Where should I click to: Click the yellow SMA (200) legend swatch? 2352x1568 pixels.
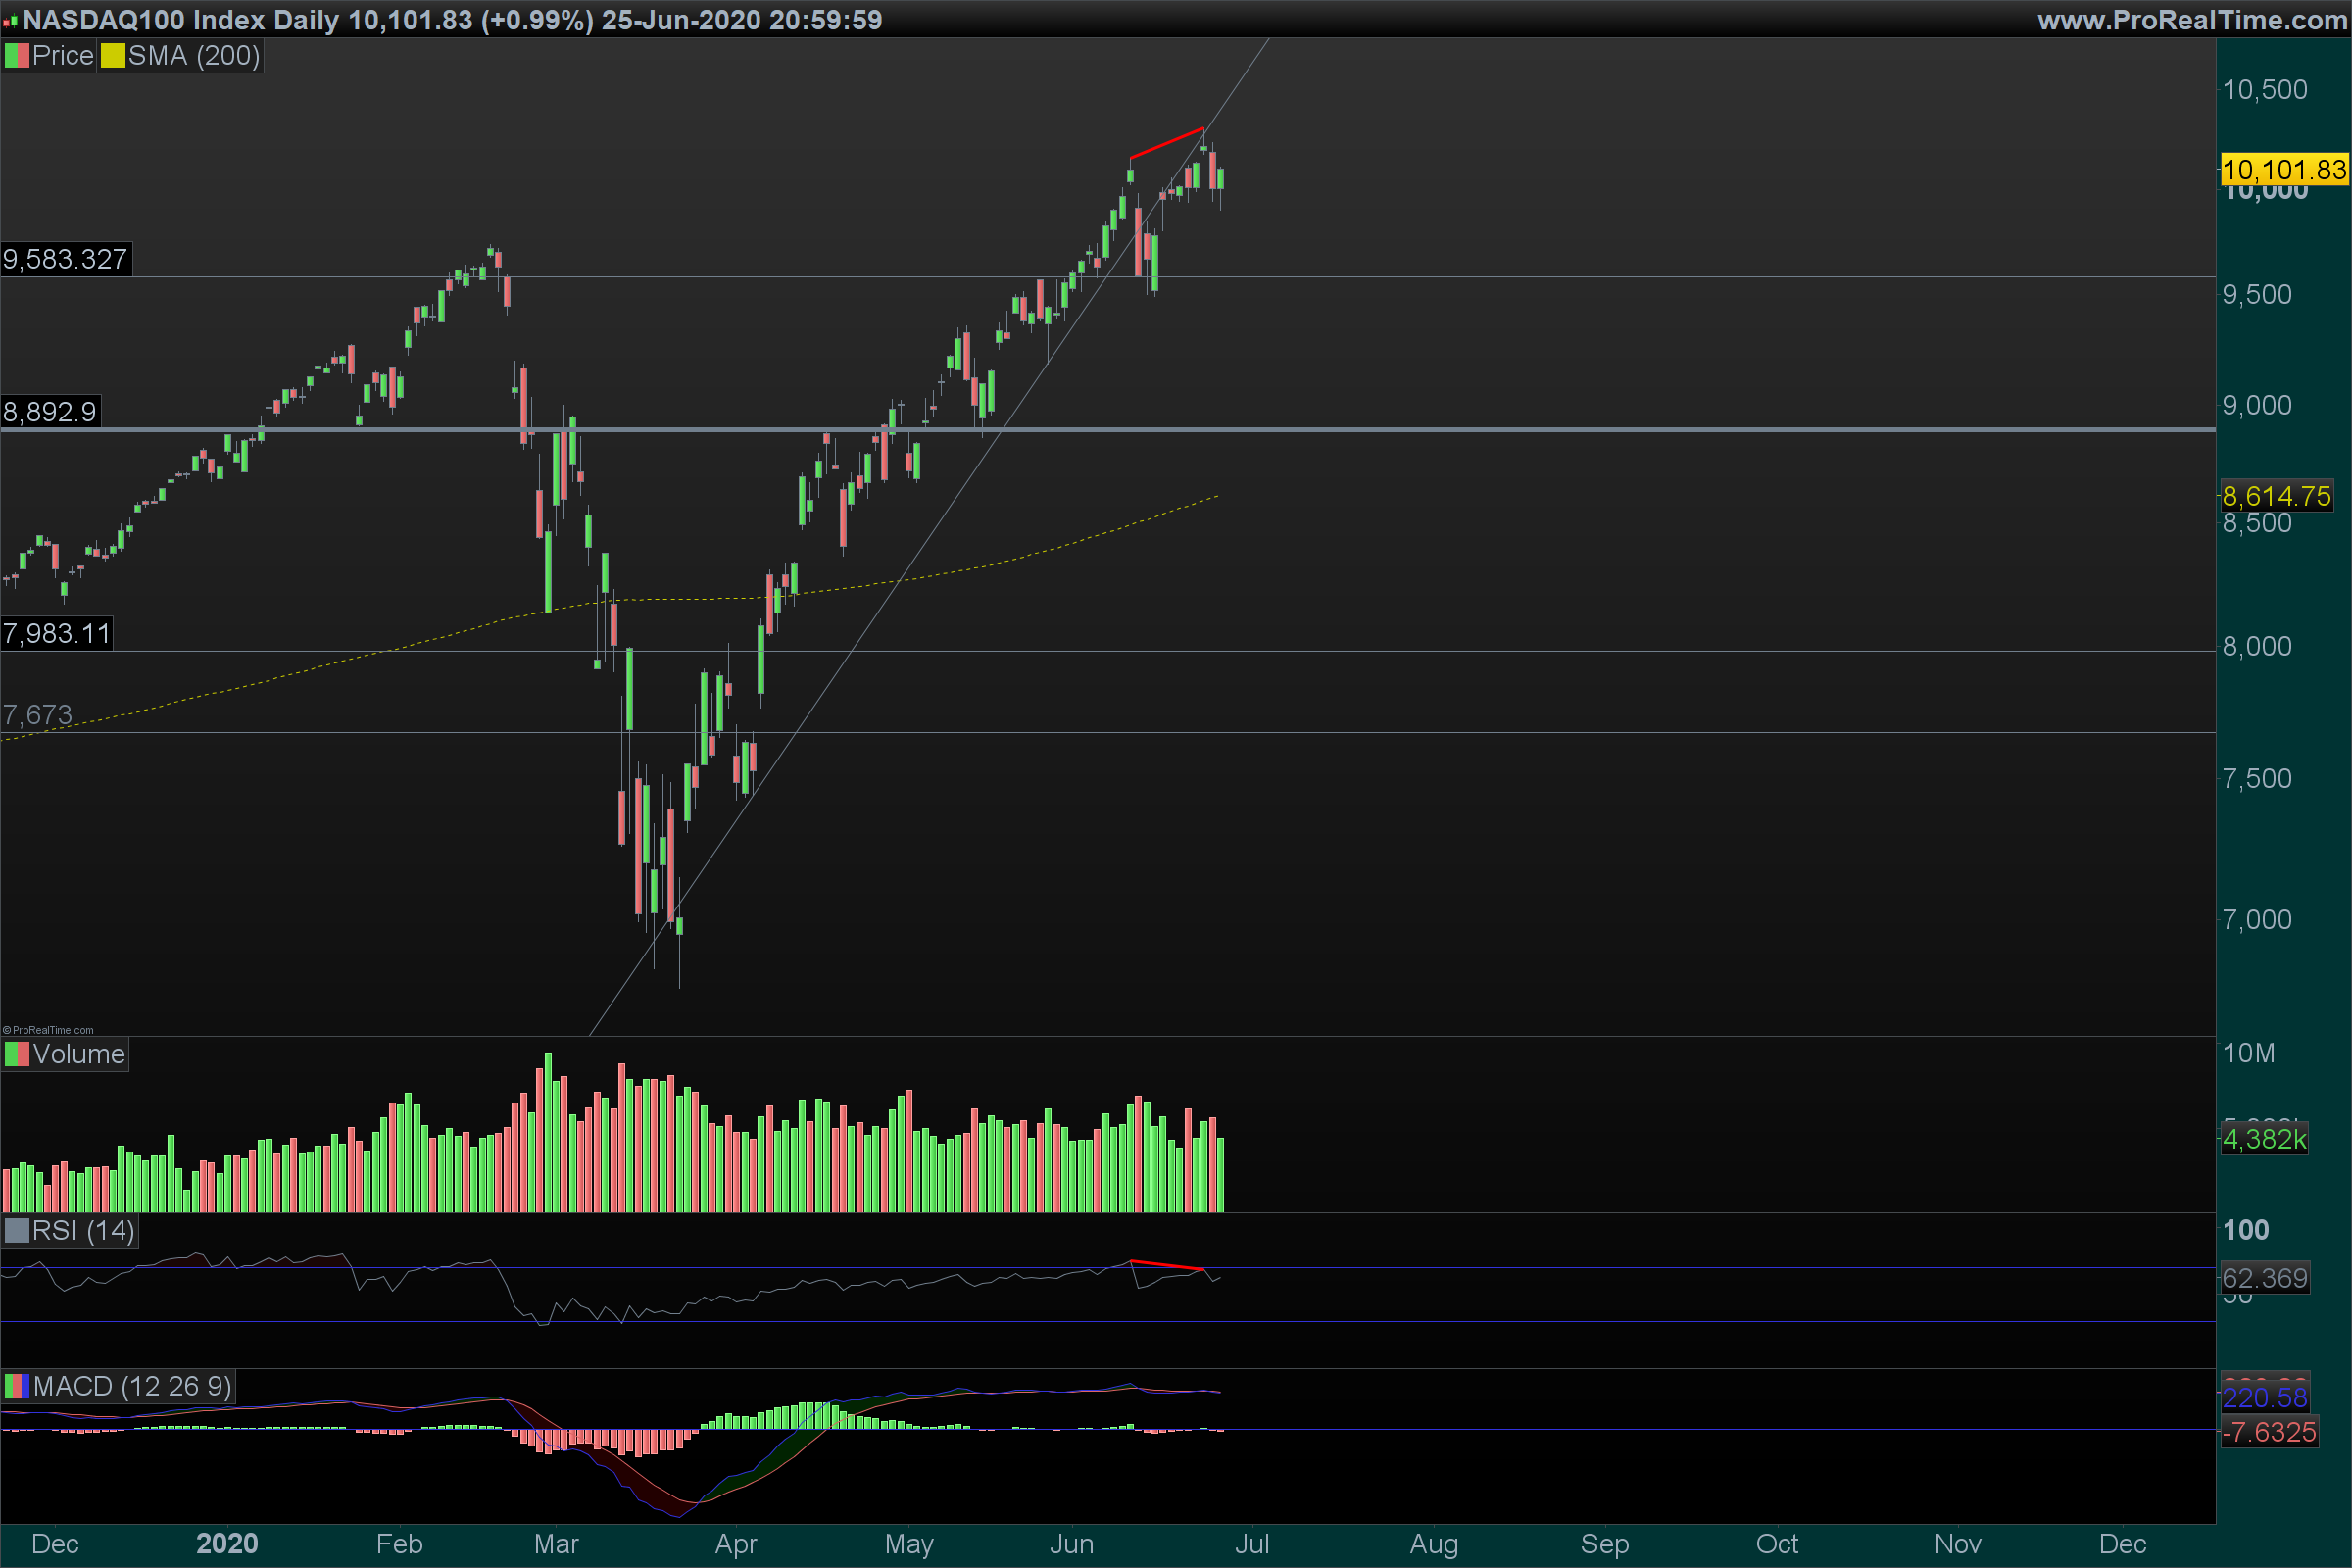pyautogui.click(x=112, y=56)
